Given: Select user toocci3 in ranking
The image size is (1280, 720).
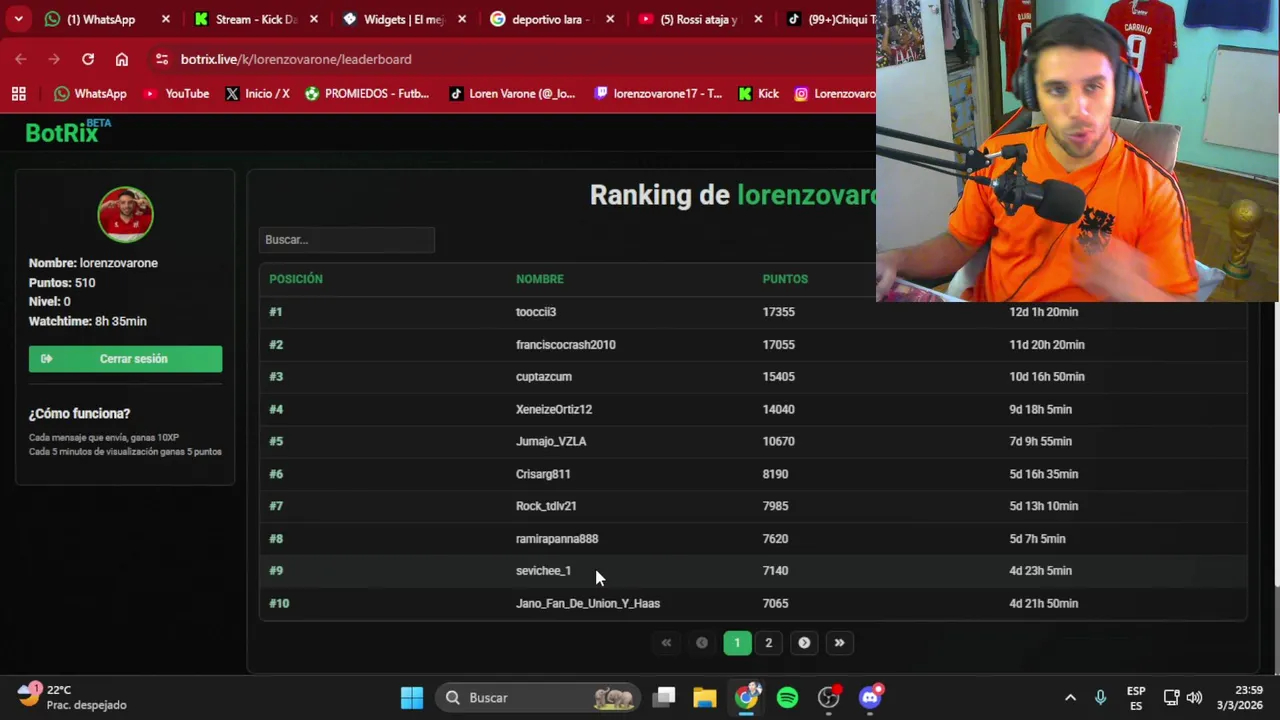Looking at the screenshot, I should coord(536,312).
